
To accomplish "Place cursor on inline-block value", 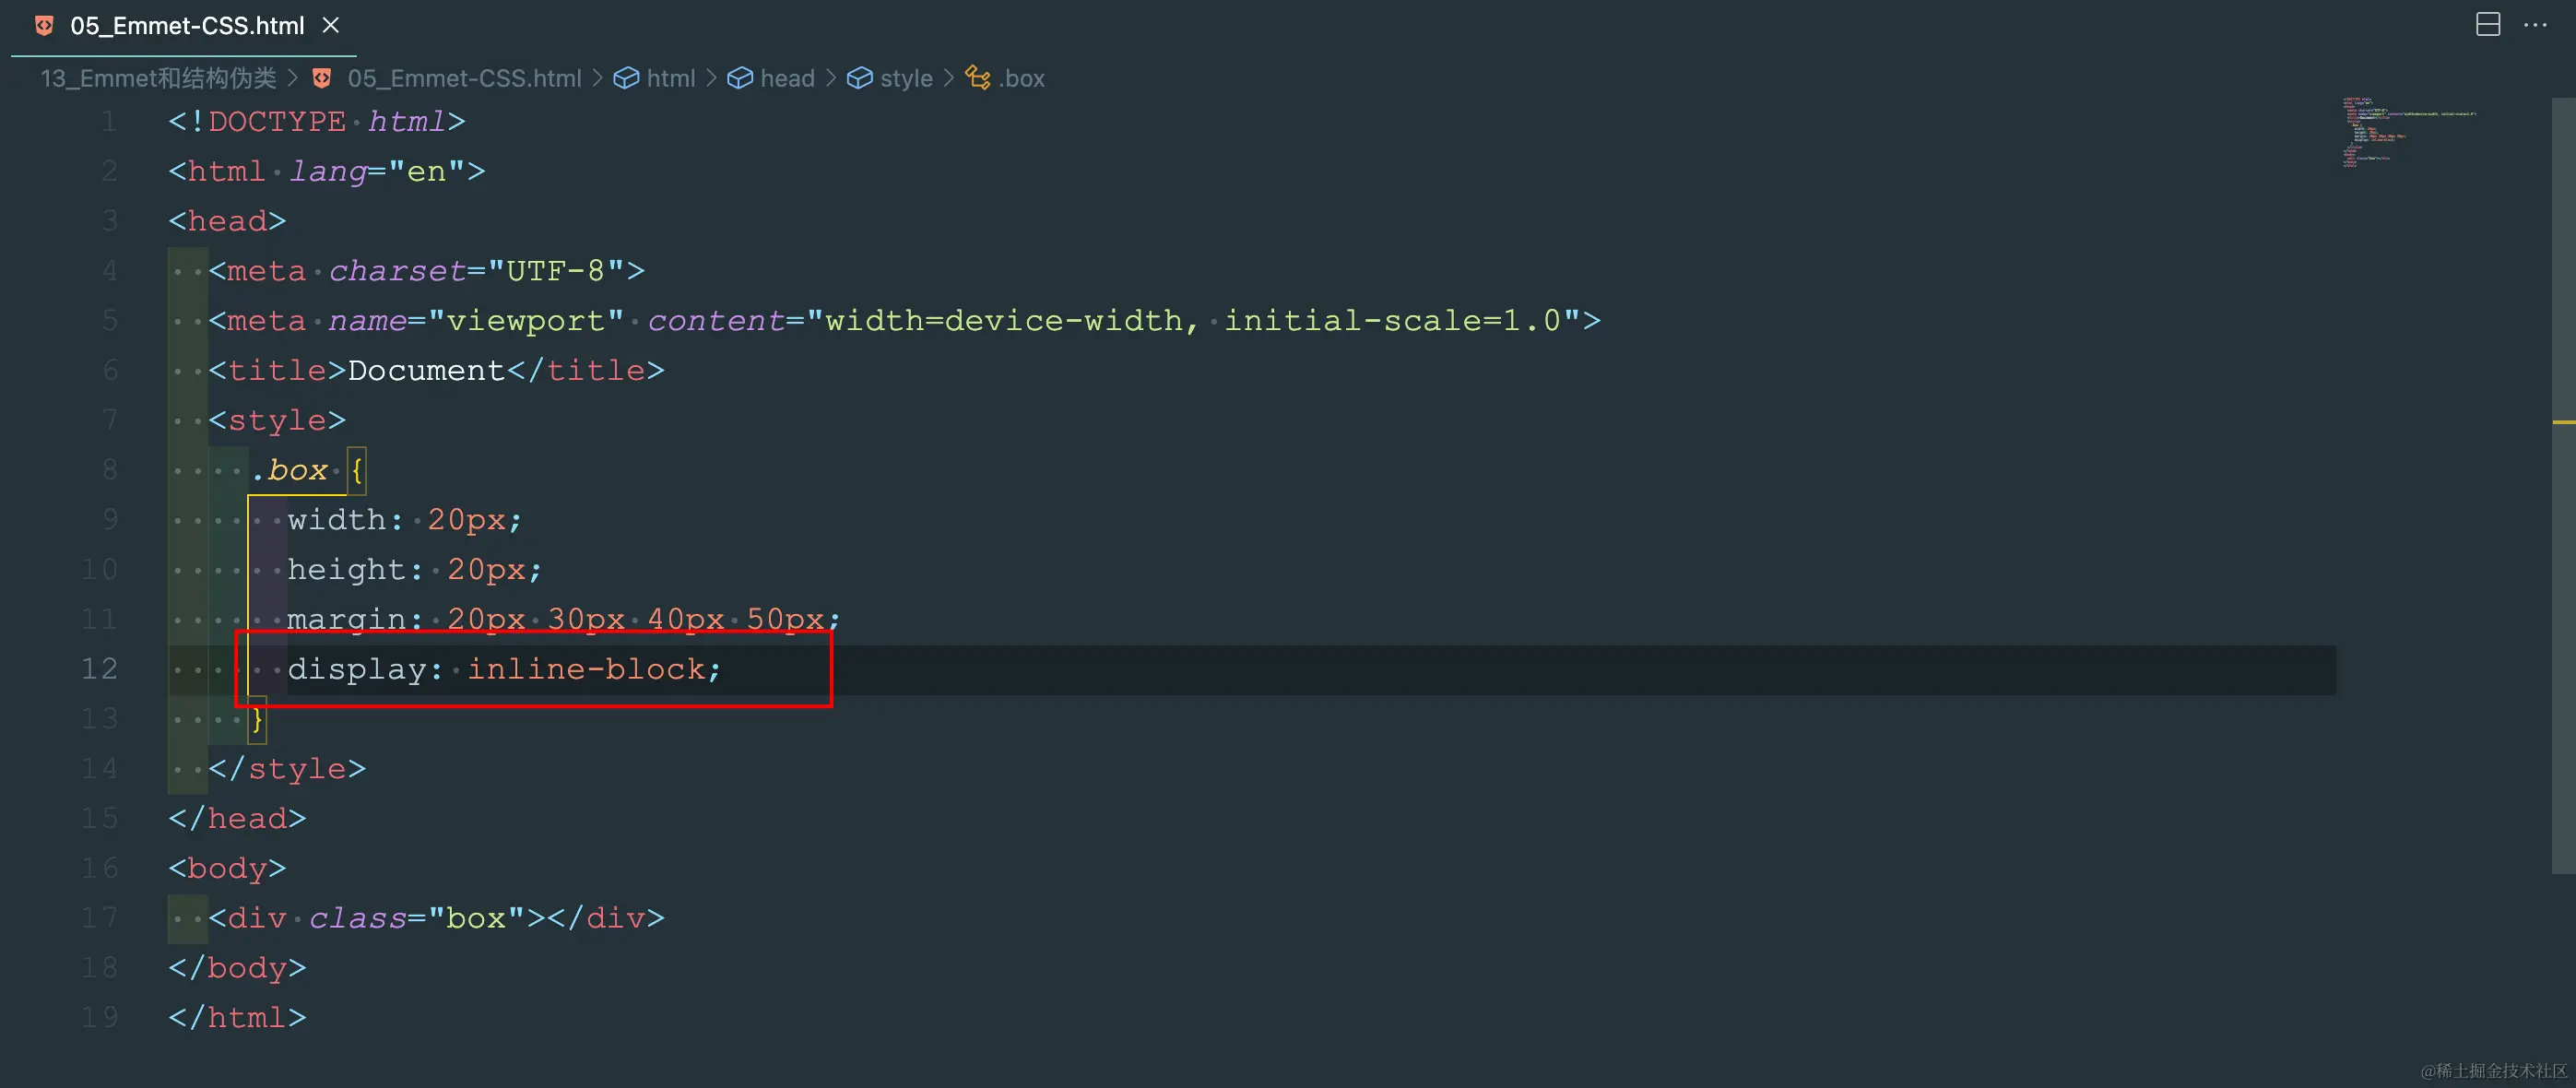I will pyautogui.click(x=586, y=668).
